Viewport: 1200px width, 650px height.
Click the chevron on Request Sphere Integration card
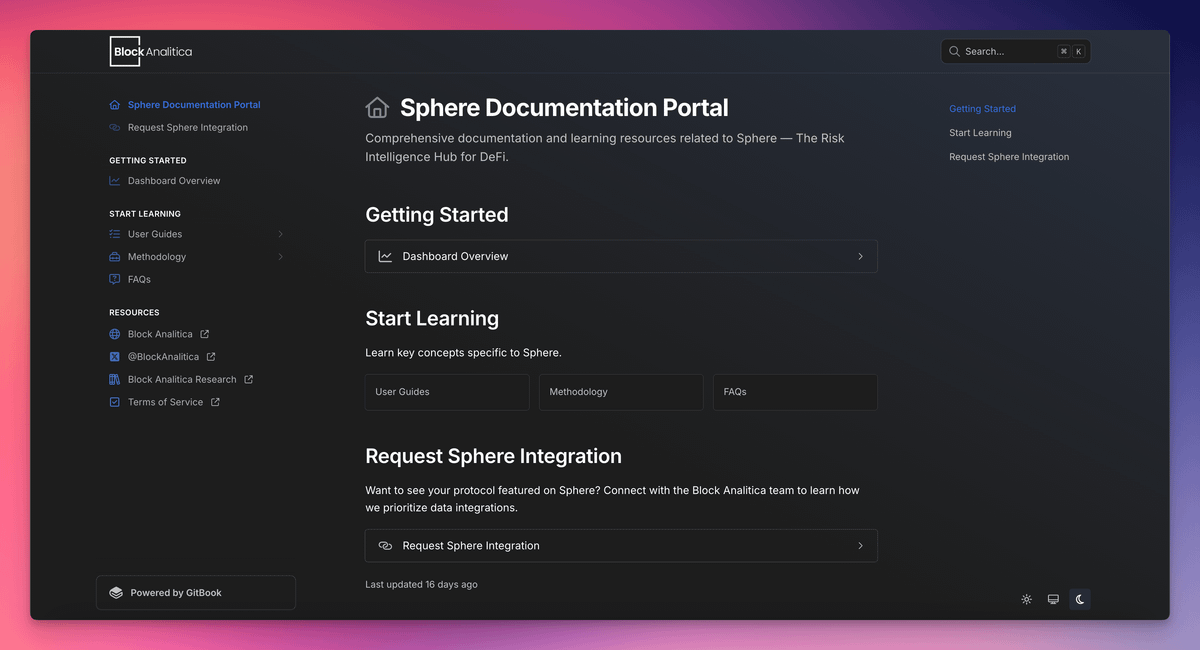click(x=860, y=546)
